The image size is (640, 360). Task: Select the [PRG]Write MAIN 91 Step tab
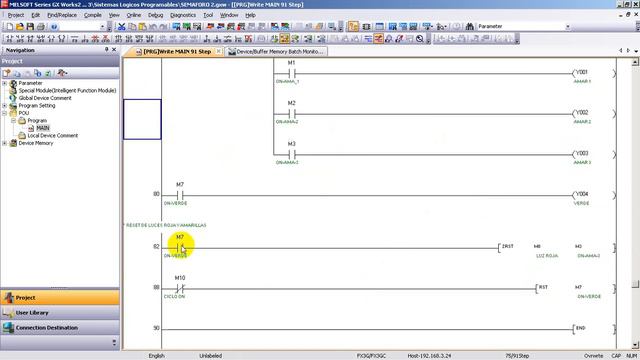tap(176, 51)
